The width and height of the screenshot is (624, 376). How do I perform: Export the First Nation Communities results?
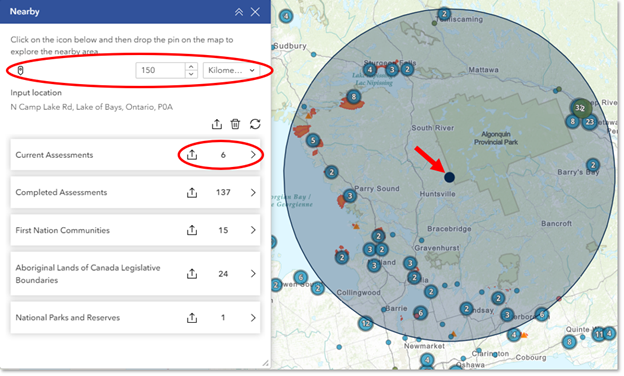click(192, 230)
